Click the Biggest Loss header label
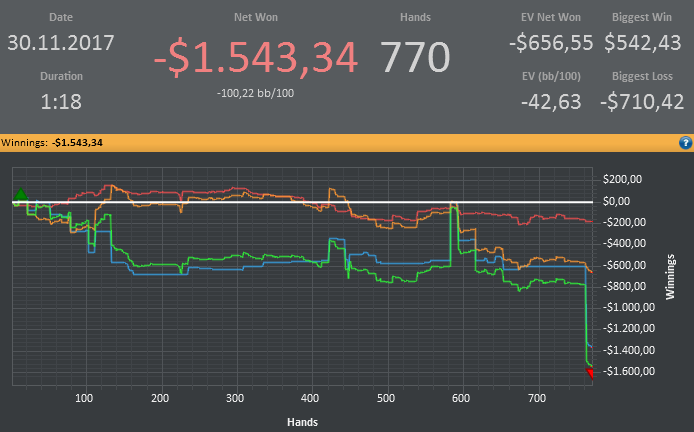This screenshot has height=432, width=694. coord(642,76)
